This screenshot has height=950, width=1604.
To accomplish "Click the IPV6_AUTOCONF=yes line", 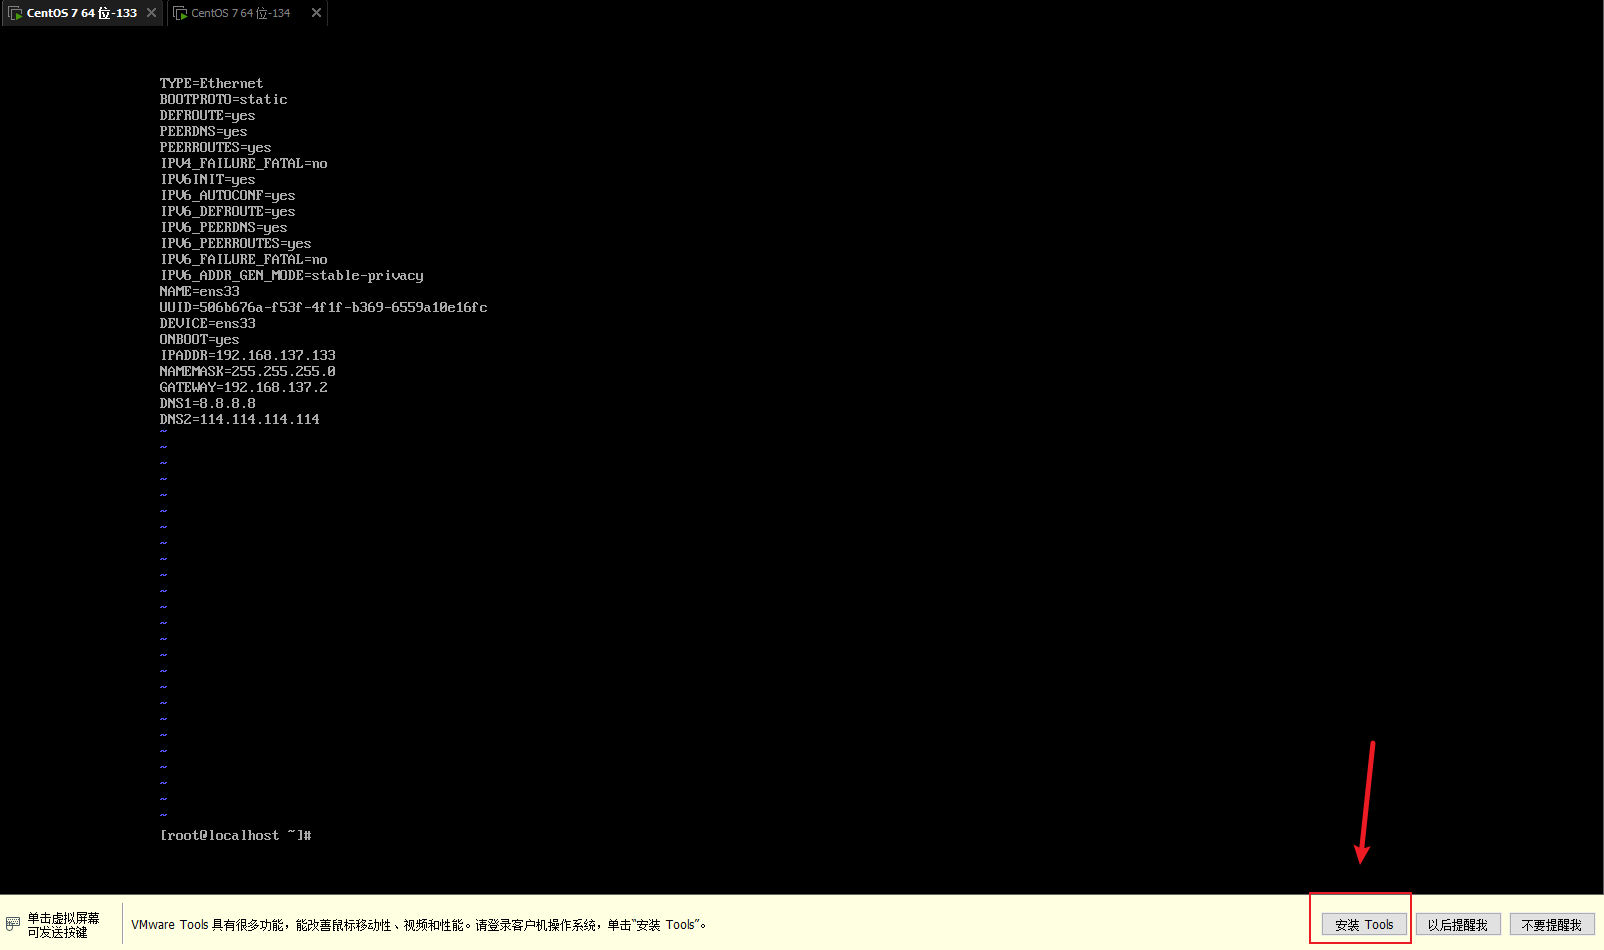I will (227, 195).
